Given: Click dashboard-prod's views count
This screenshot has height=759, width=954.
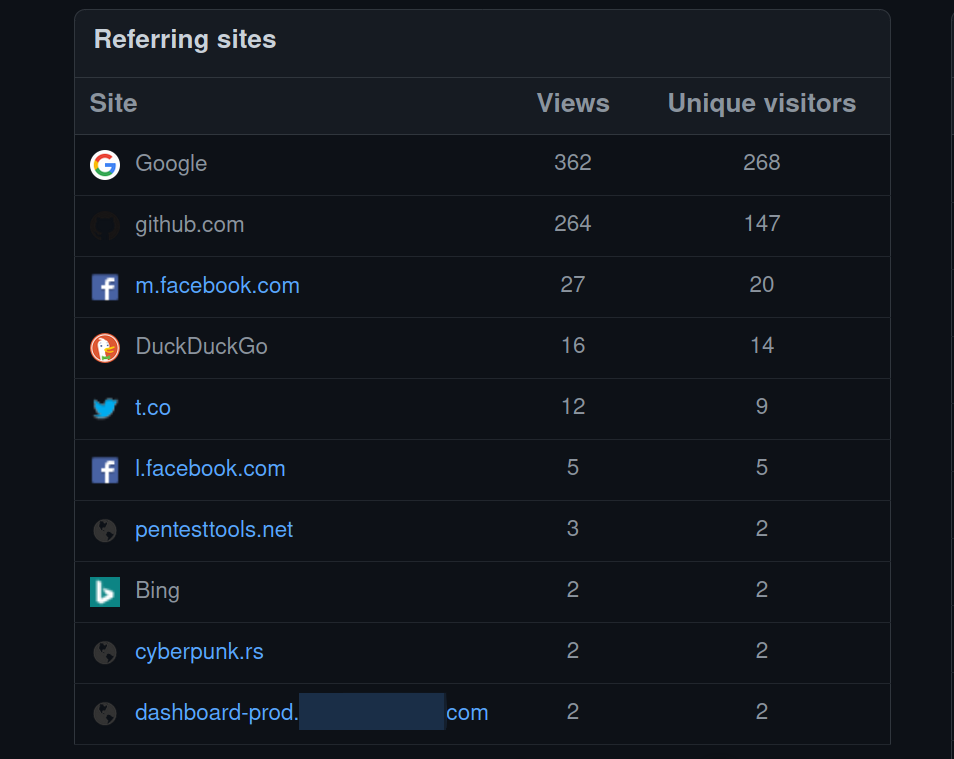Looking at the screenshot, I should tap(573, 712).
